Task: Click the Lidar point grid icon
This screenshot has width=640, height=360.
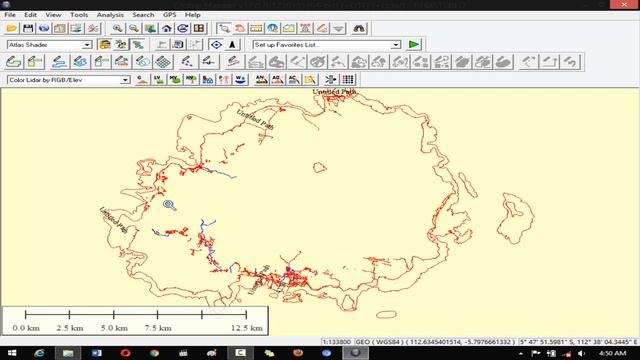Action: tap(348, 80)
